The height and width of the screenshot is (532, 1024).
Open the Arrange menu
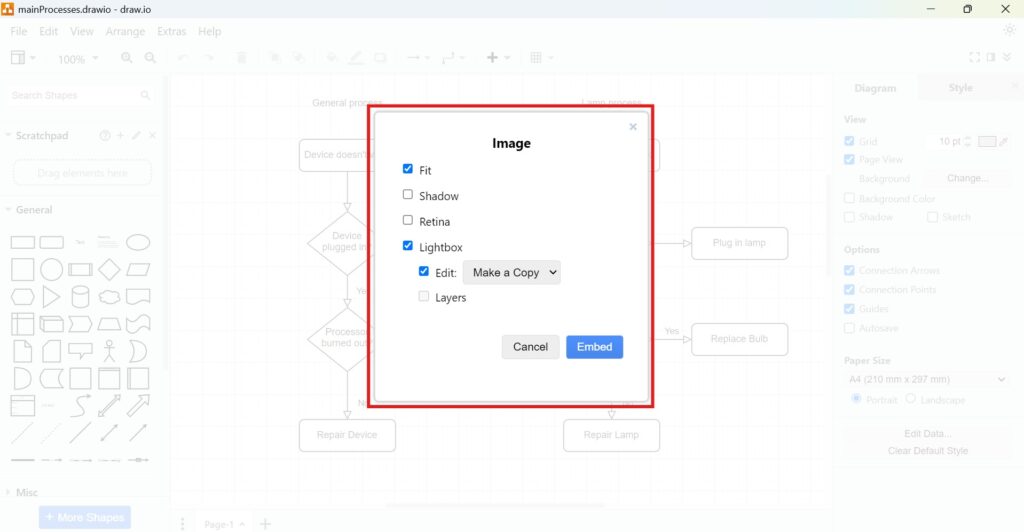coord(125,31)
